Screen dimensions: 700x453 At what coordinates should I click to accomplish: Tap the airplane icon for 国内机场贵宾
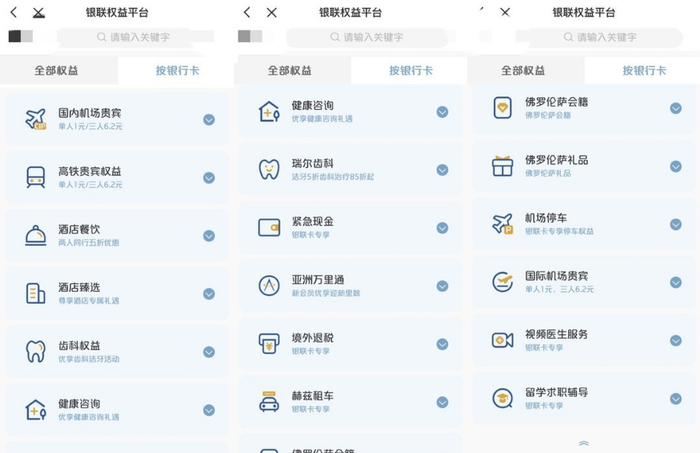36,119
